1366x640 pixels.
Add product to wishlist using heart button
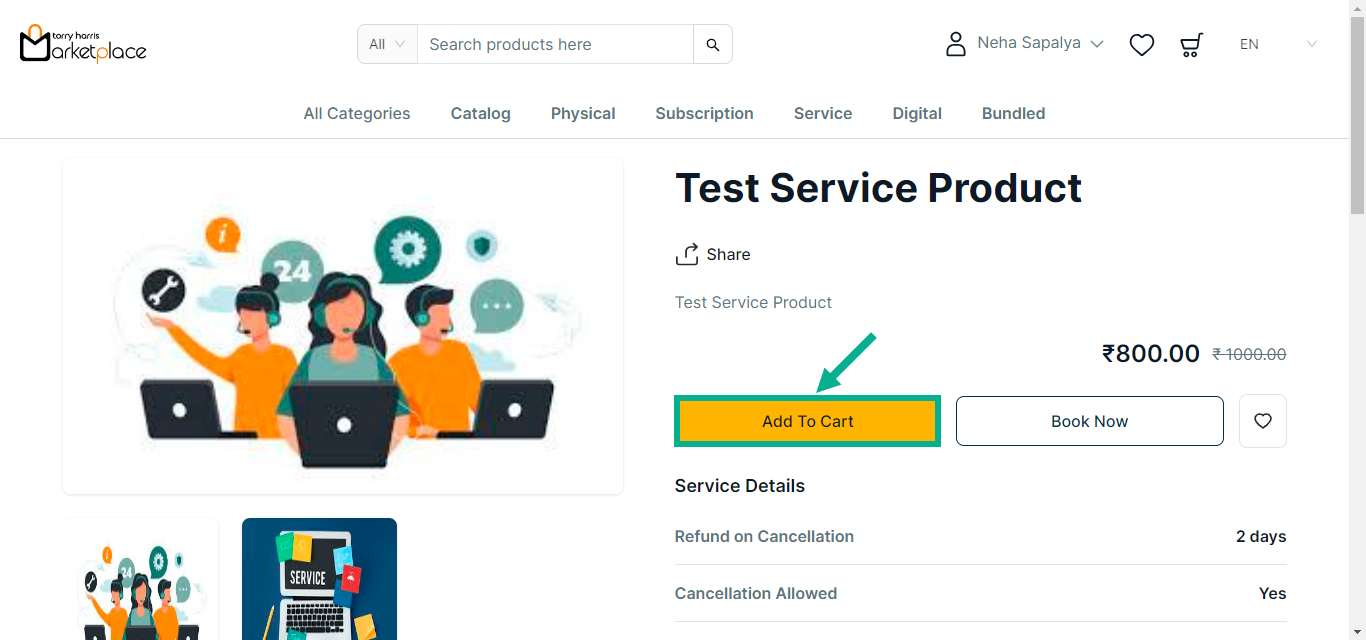(x=1262, y=421)
